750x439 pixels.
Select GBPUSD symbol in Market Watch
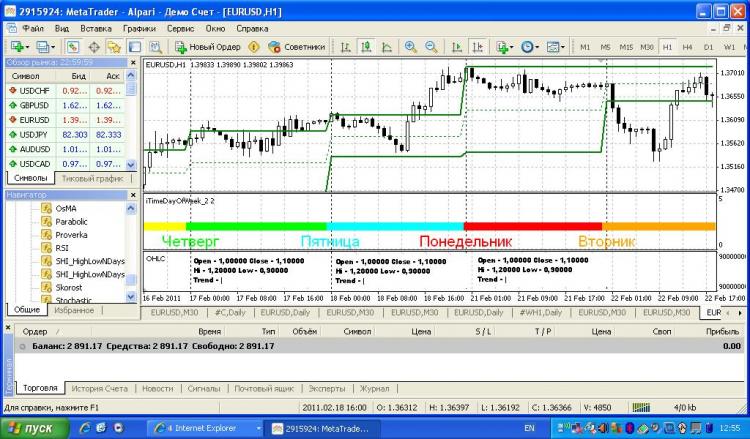34,105
